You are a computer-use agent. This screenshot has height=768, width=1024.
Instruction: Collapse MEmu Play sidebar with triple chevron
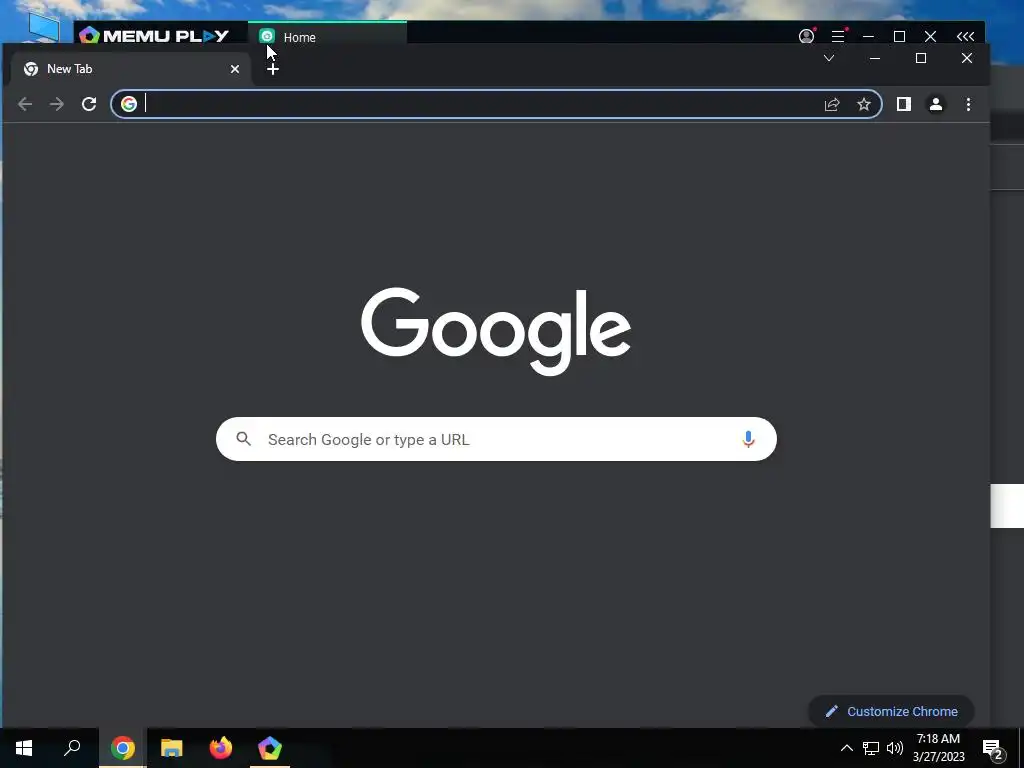[965, 36]
